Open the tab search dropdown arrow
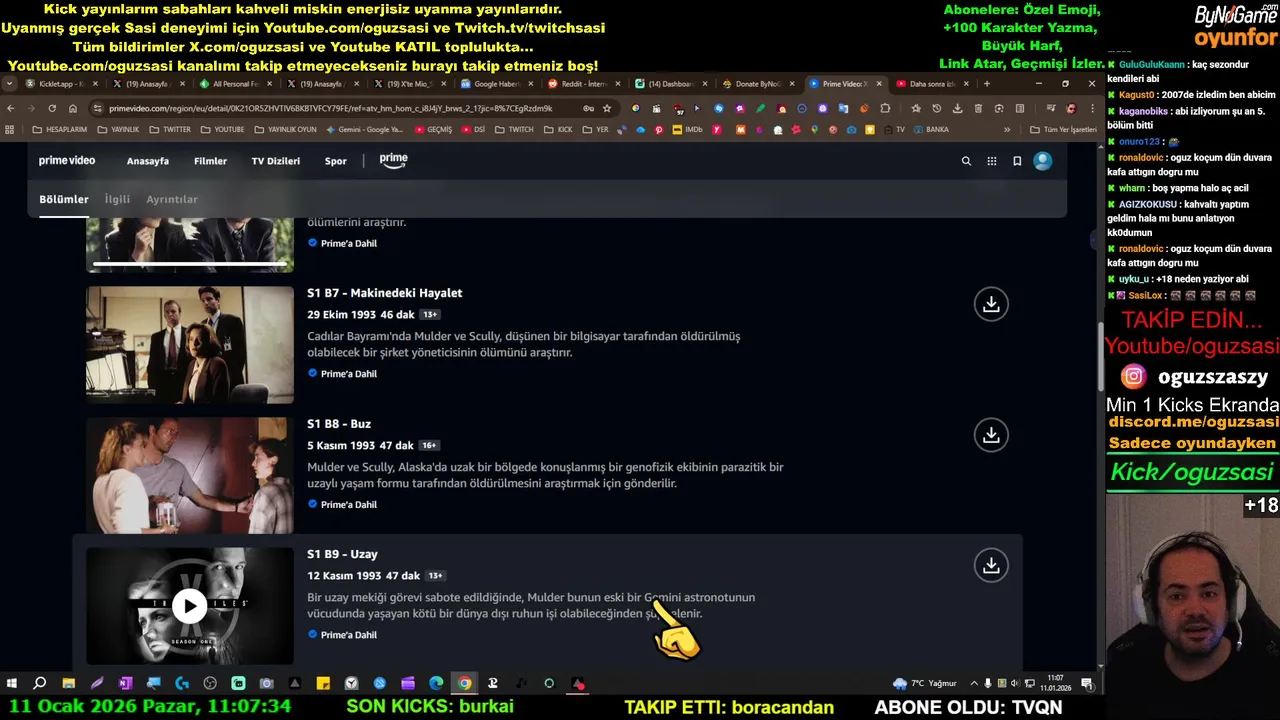1280x720 pixels. [x=11, y=84]
